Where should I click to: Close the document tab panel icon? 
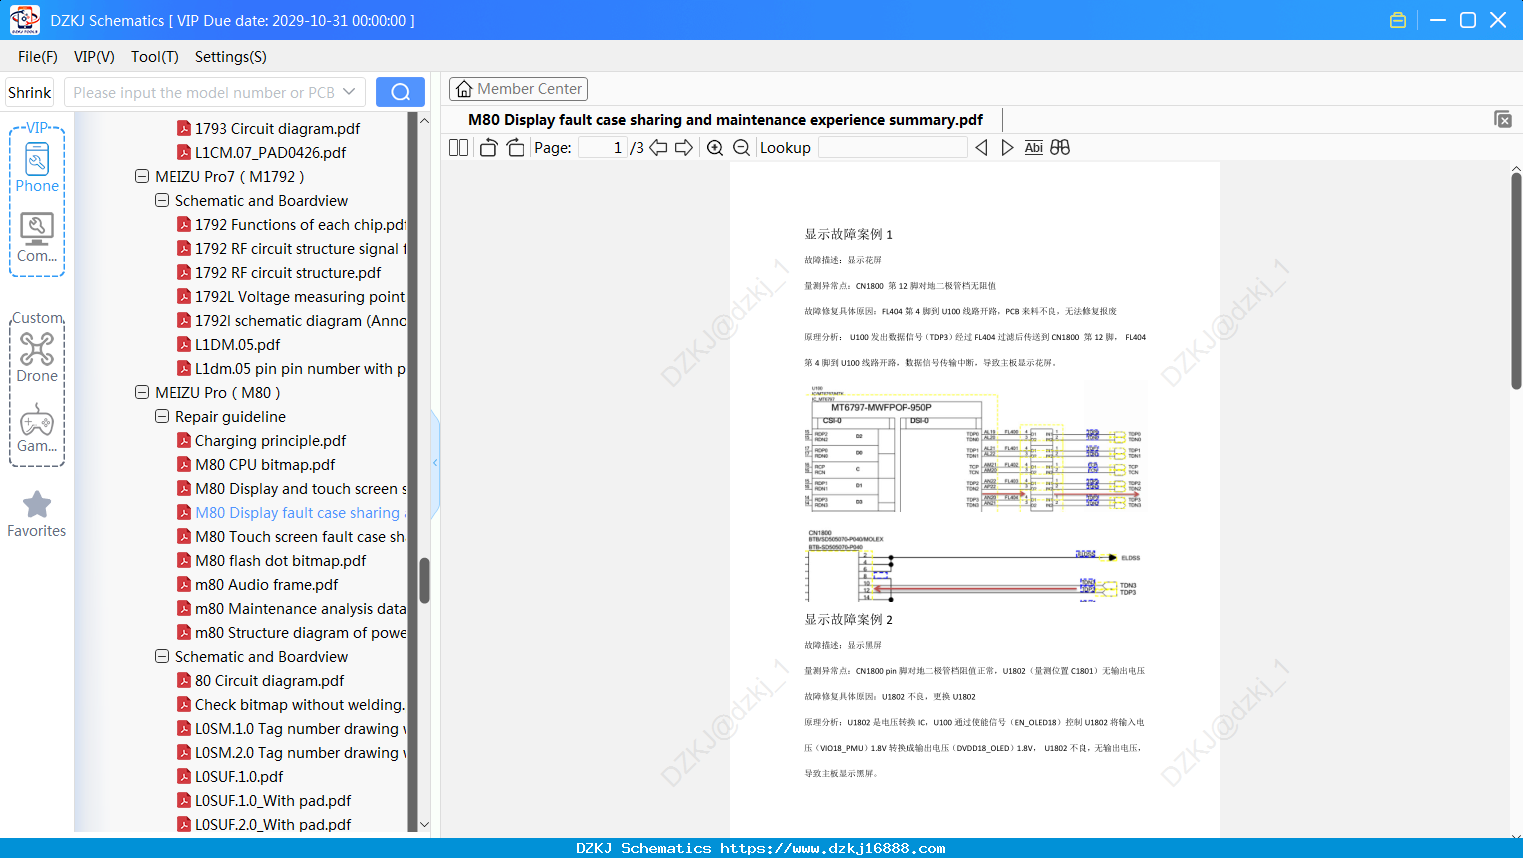1503,119
